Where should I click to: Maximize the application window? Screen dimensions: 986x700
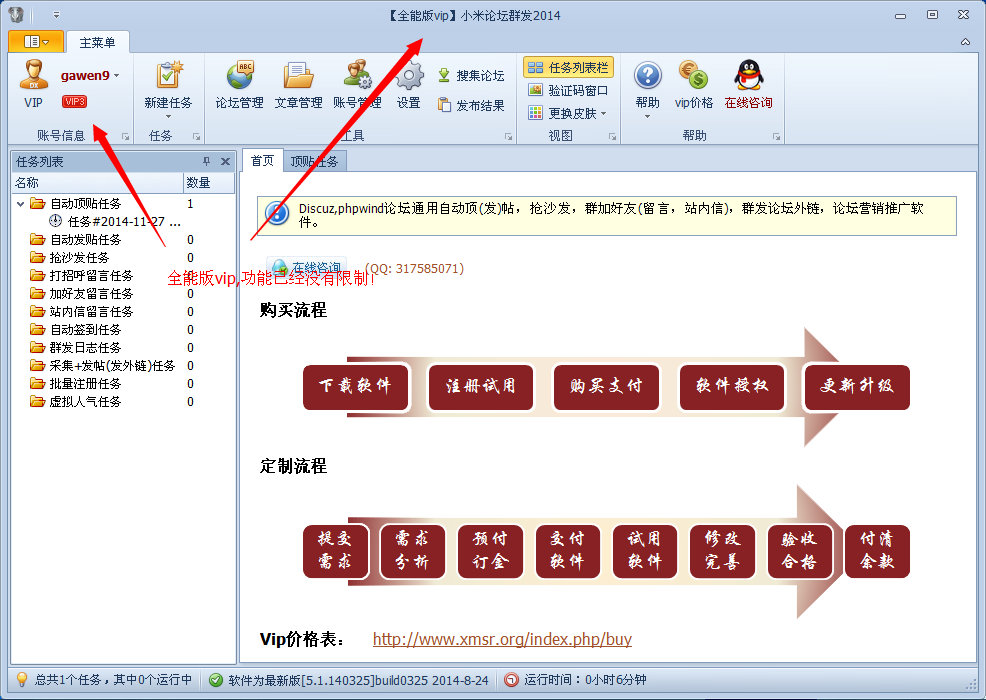[x=933, y=14]
